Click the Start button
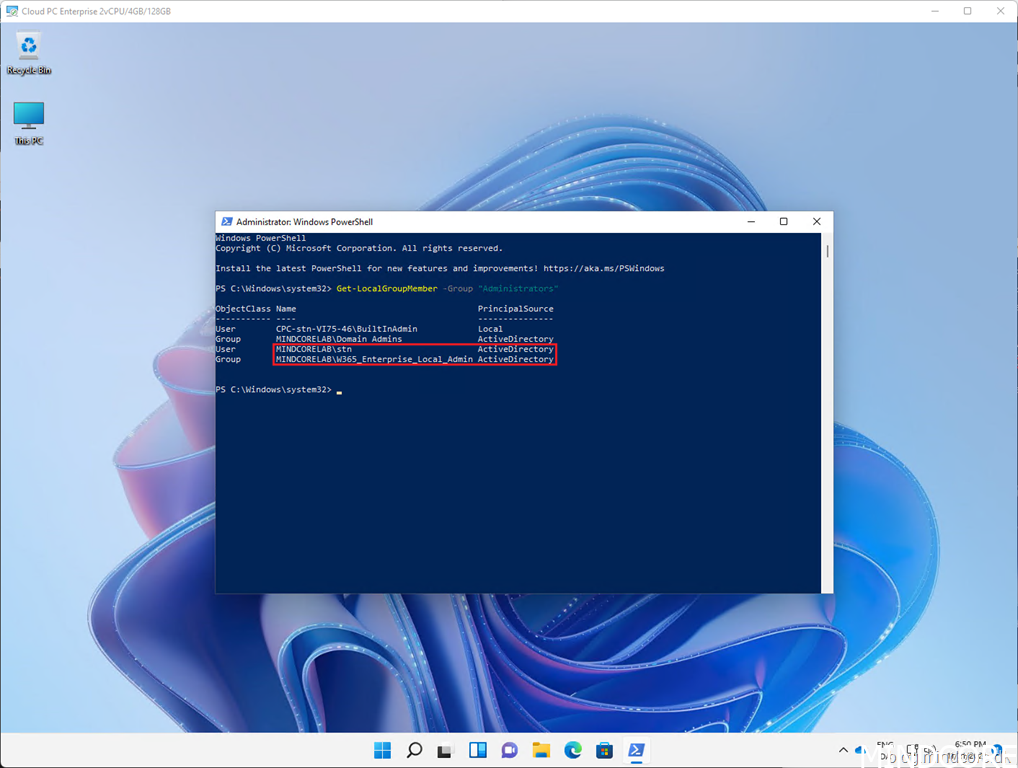Screen dimensions: 1018x768 click(382, 749)
